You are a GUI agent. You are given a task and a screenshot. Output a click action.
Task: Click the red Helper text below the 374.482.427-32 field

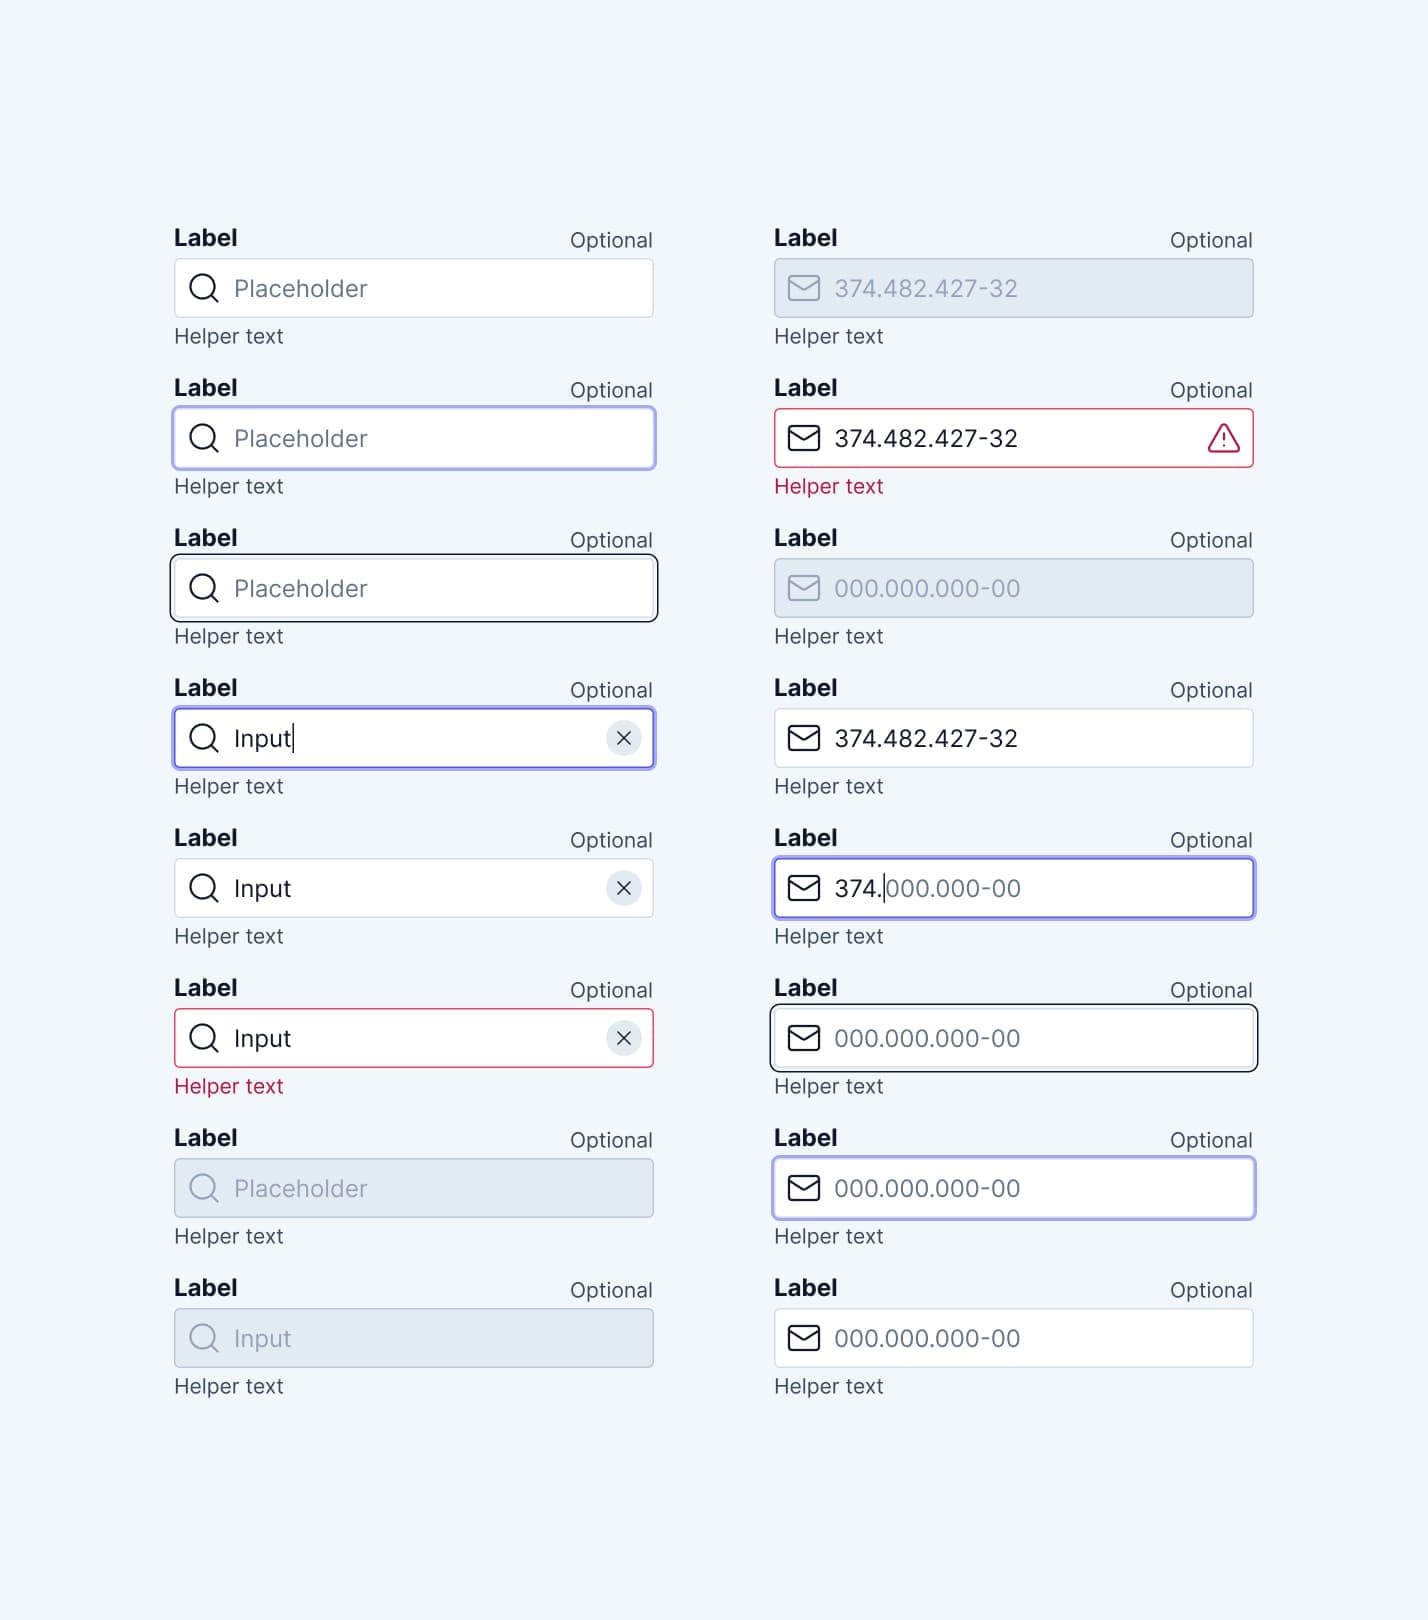click(829, 486)
